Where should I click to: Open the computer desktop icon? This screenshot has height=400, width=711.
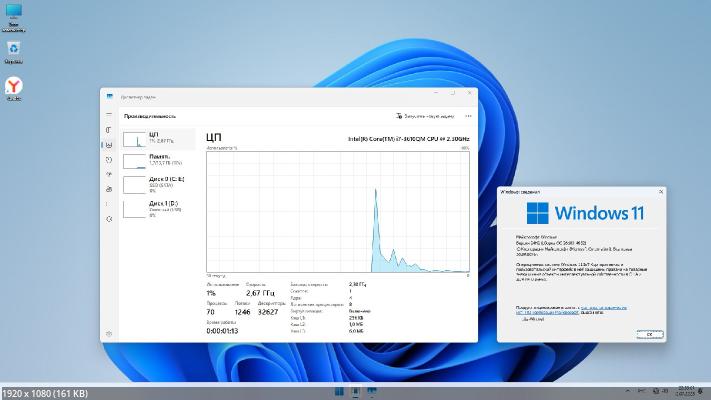point(14,18)
